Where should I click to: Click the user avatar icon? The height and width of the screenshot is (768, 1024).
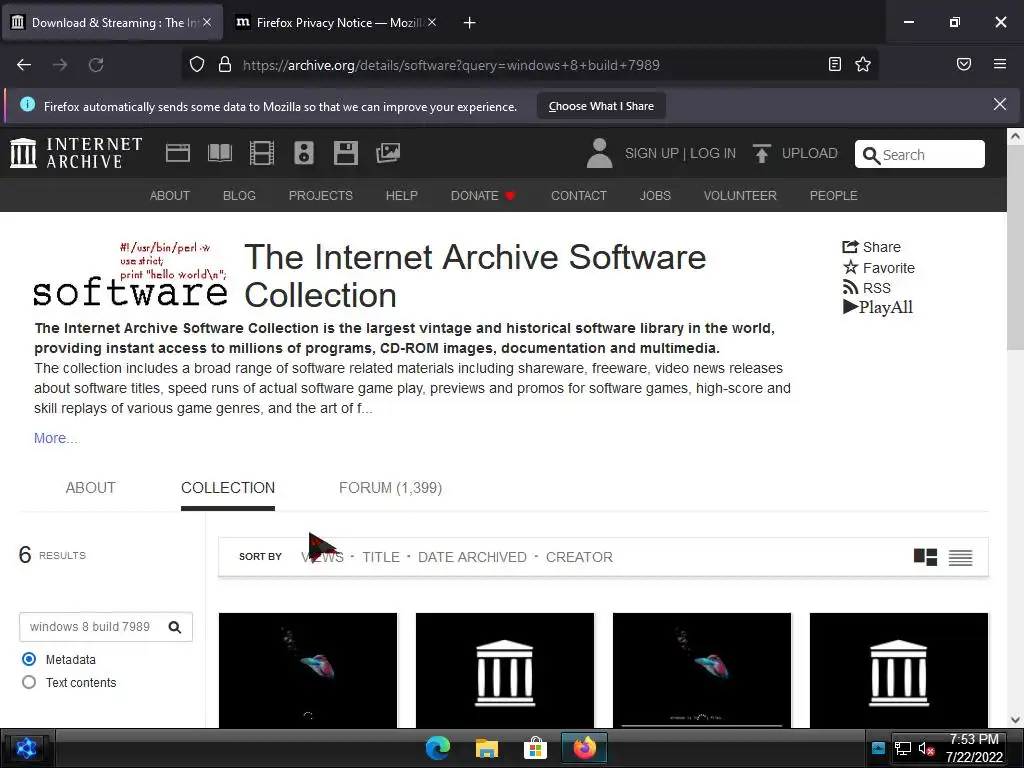point(599,153)
